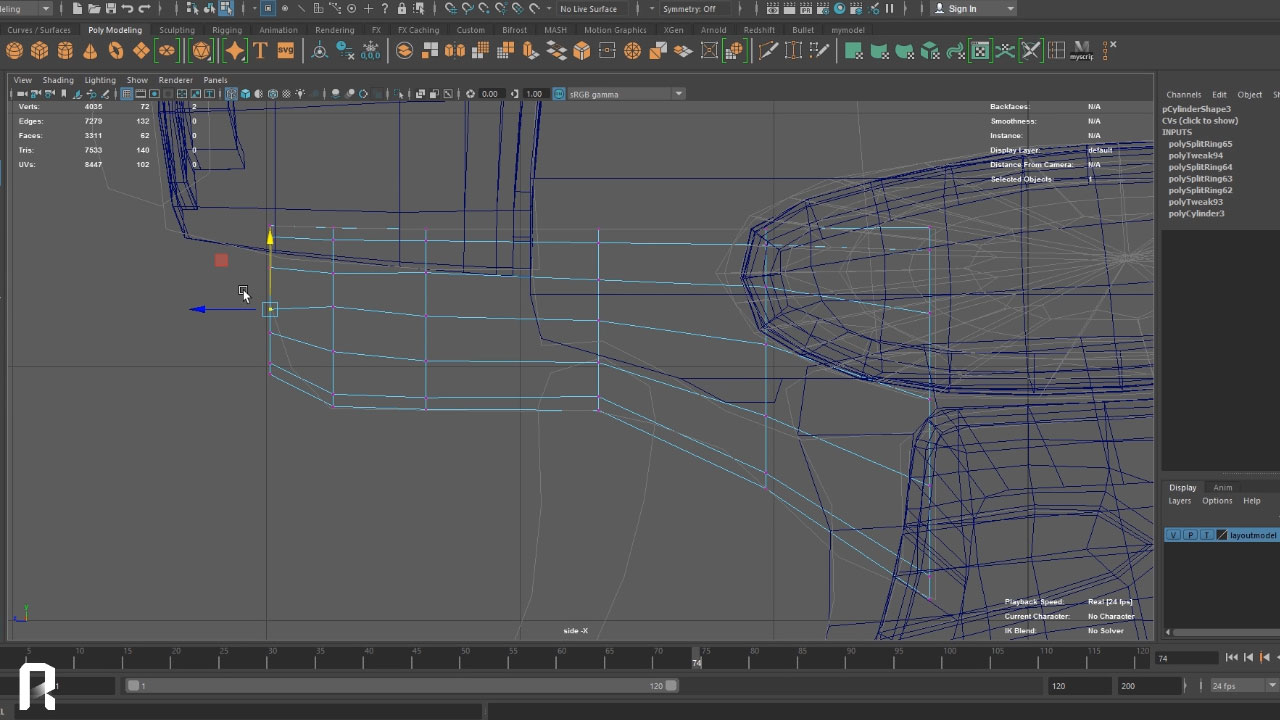Click the layoutmodel layer color swatch
Screen dimensions: 1280x720
[x=1222, y=535]
